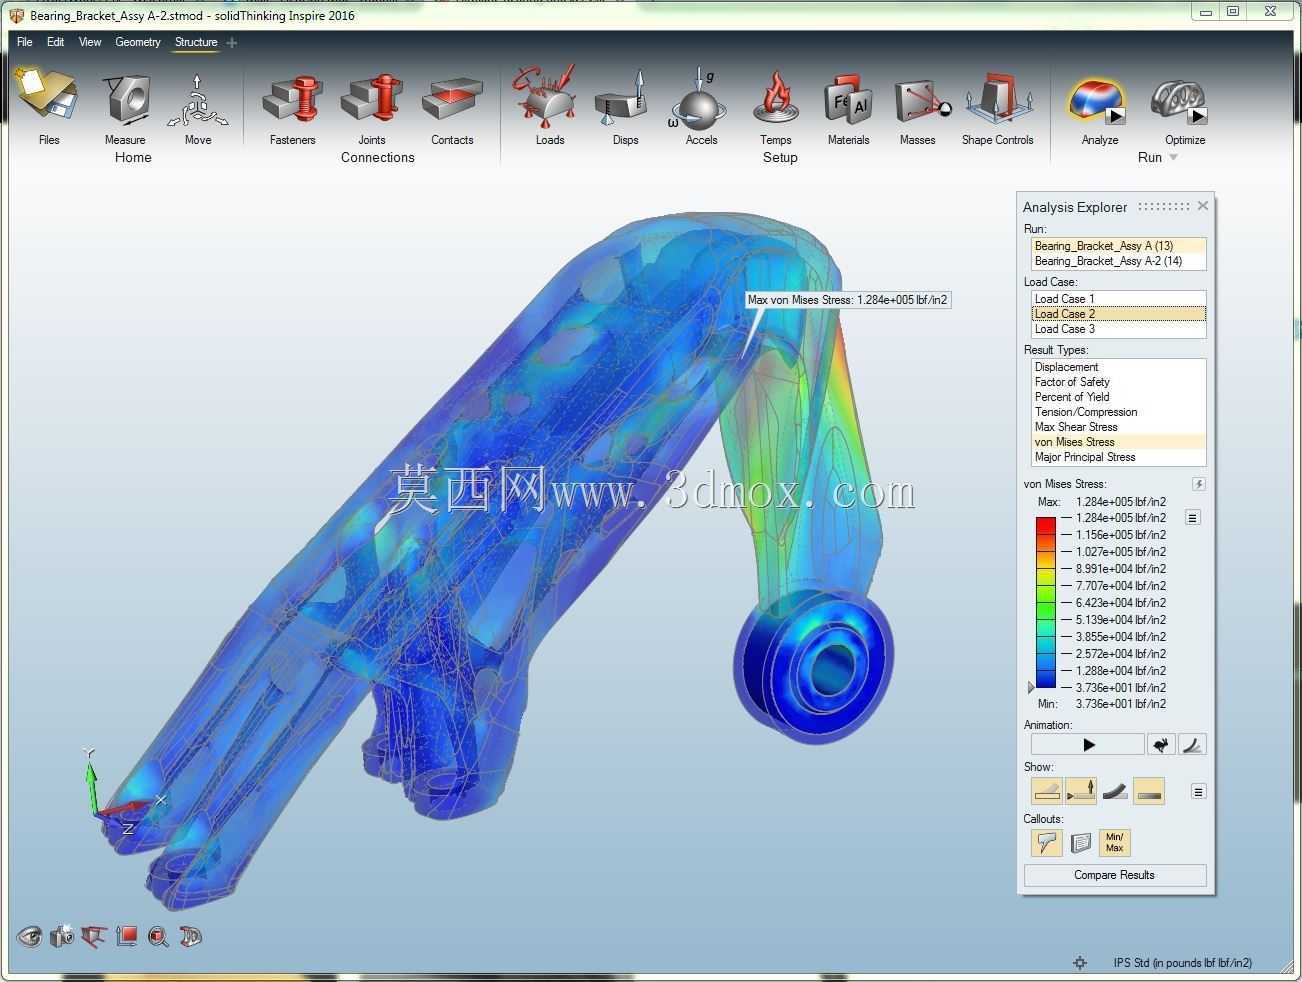Image resolution: width=1302 pixels, height=982 pixels.
Task: Click the snap crosshair icon in status bar
Action: coord(1080,963)
